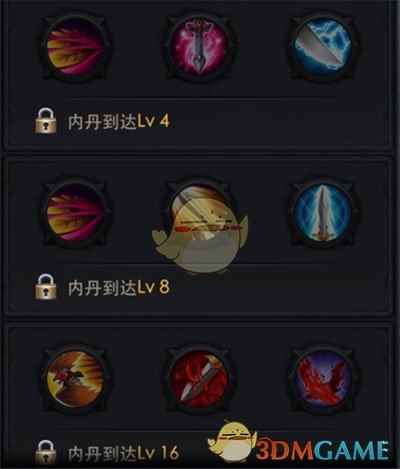Click the 内丹到达 text in the Lv 4 row
This screenshot has height=469, width=400.
pos(102,122)
